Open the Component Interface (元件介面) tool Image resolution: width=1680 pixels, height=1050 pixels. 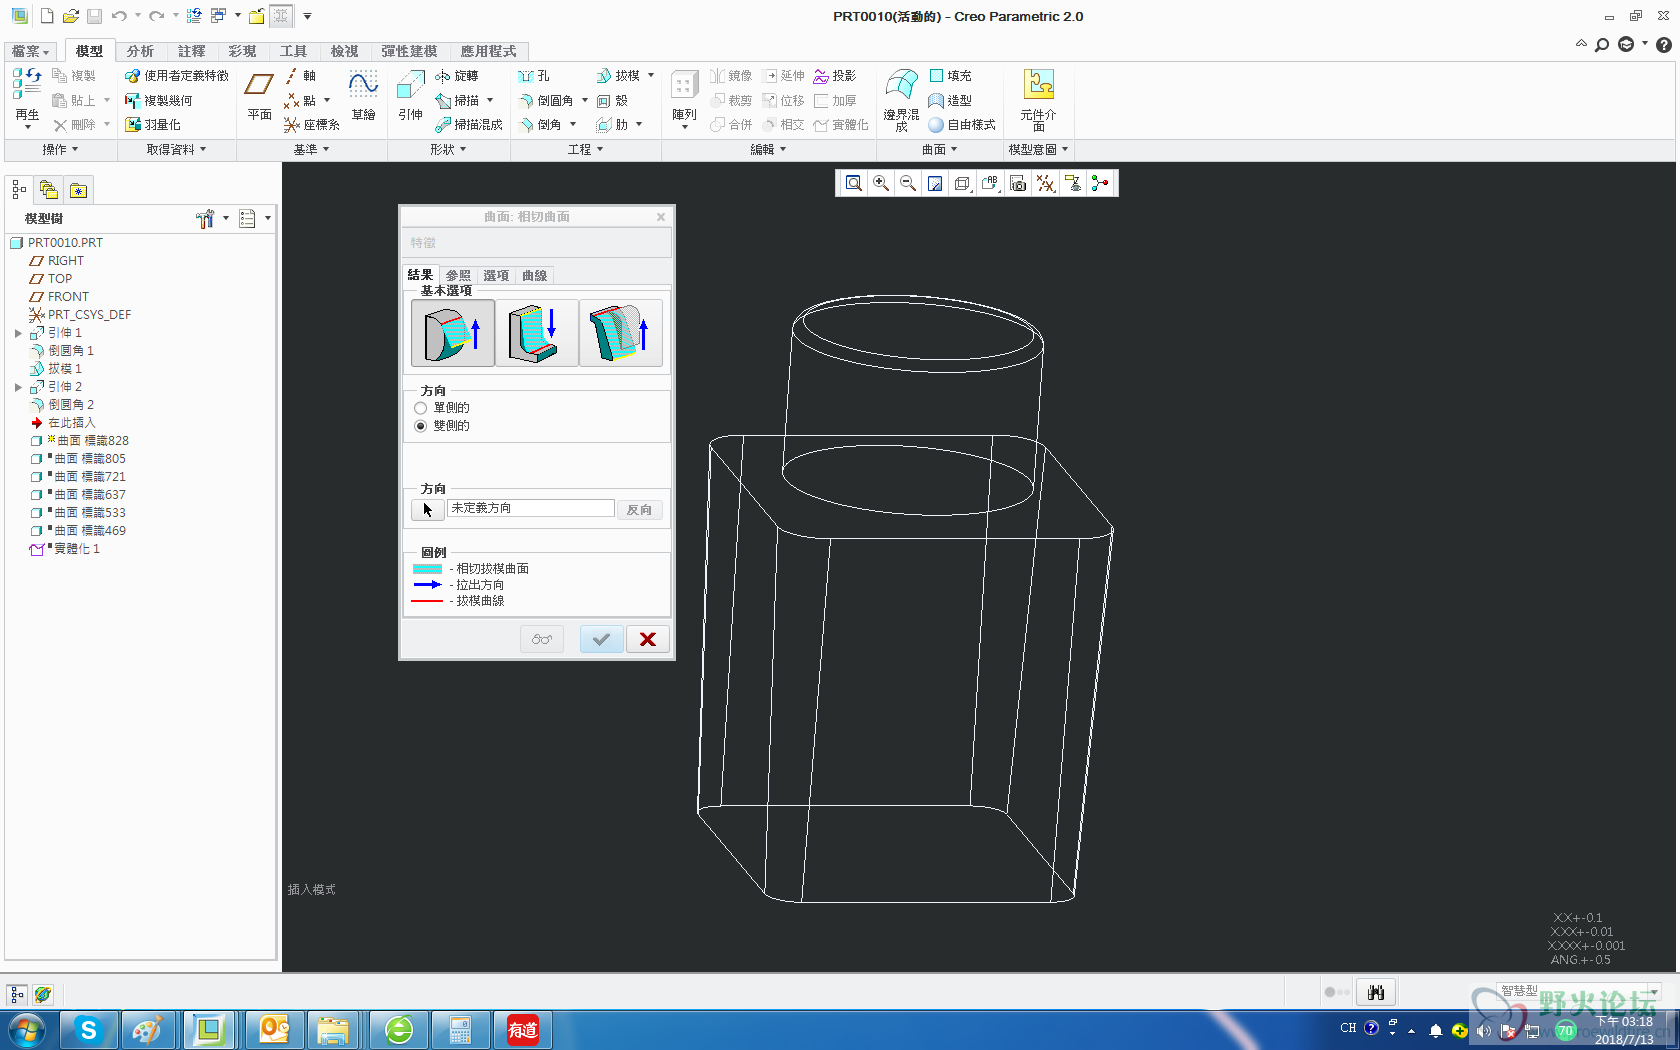point(1038,100)
